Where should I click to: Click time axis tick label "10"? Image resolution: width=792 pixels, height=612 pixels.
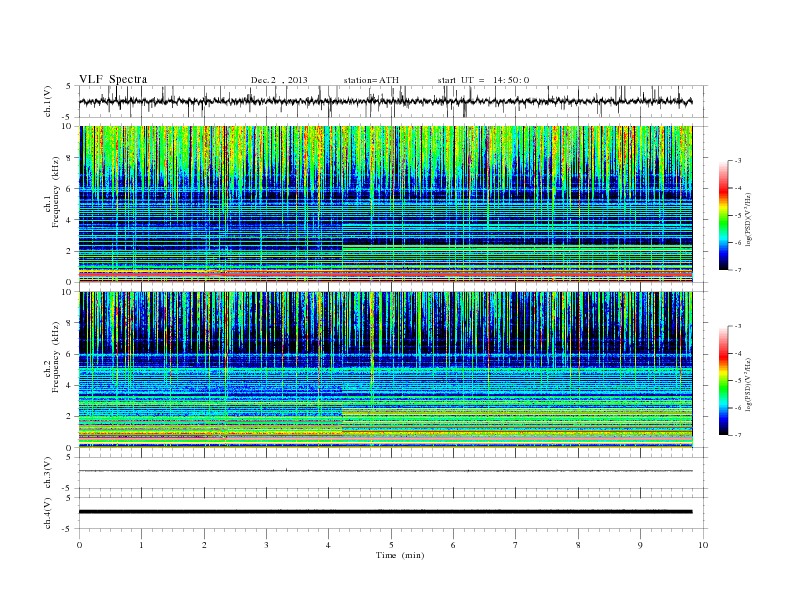703,545
